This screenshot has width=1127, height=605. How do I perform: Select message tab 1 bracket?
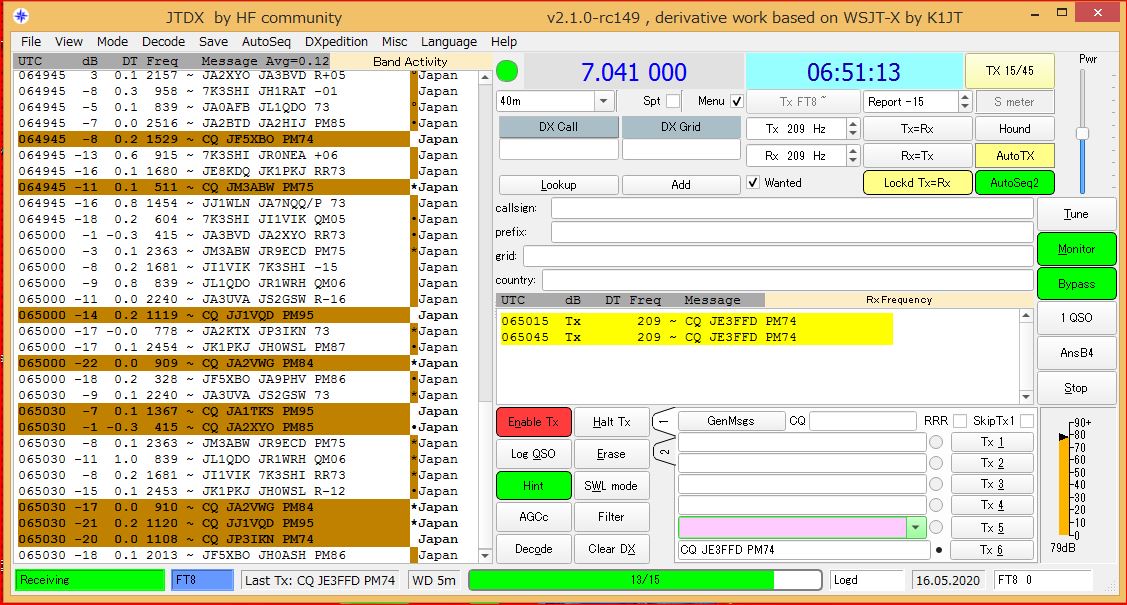coord(663,423)
